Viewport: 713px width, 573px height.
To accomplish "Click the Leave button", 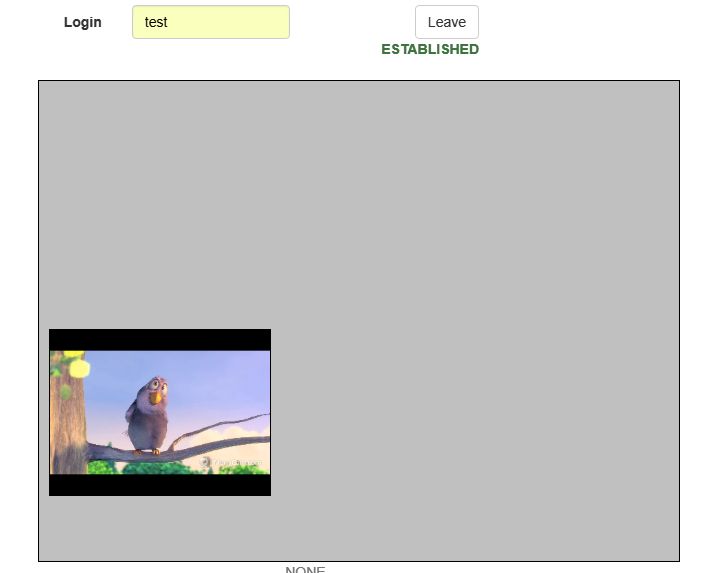I will [446, 22].
